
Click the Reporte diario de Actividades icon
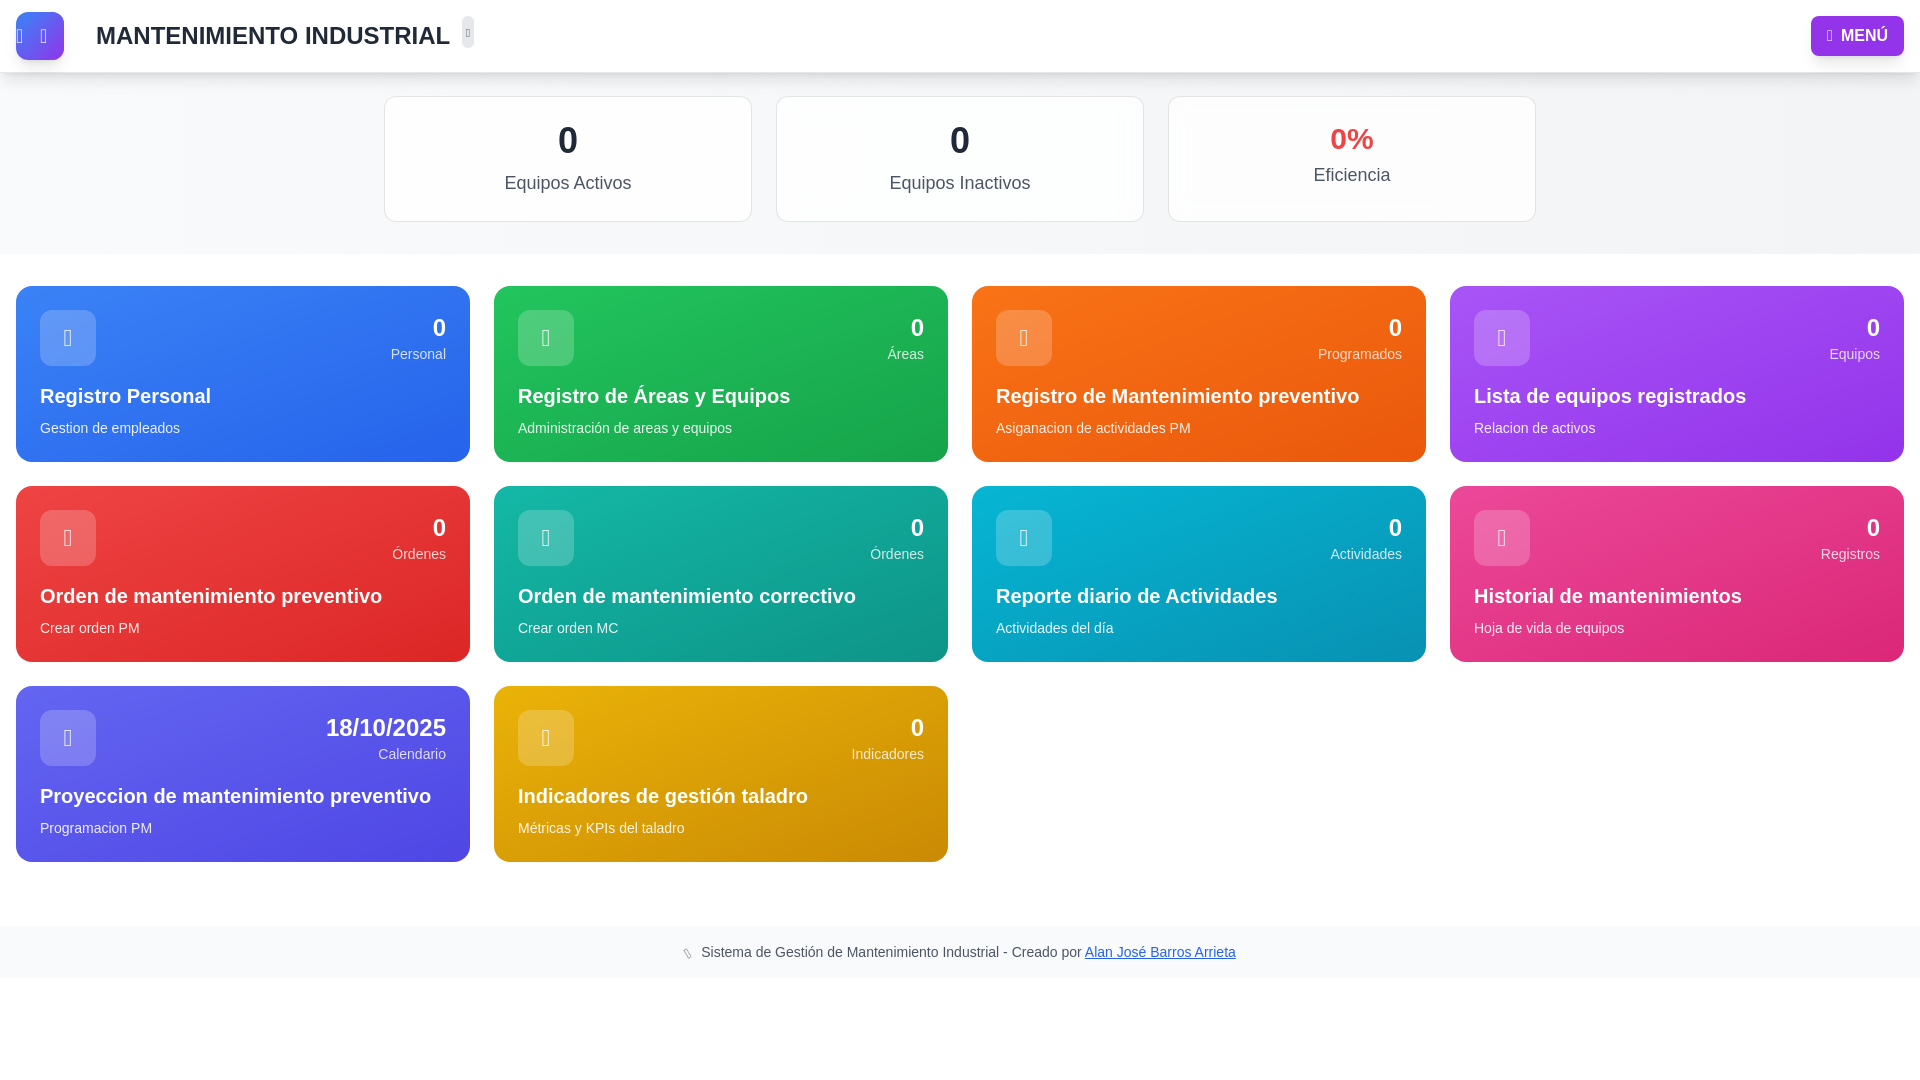coord(1024,538)
